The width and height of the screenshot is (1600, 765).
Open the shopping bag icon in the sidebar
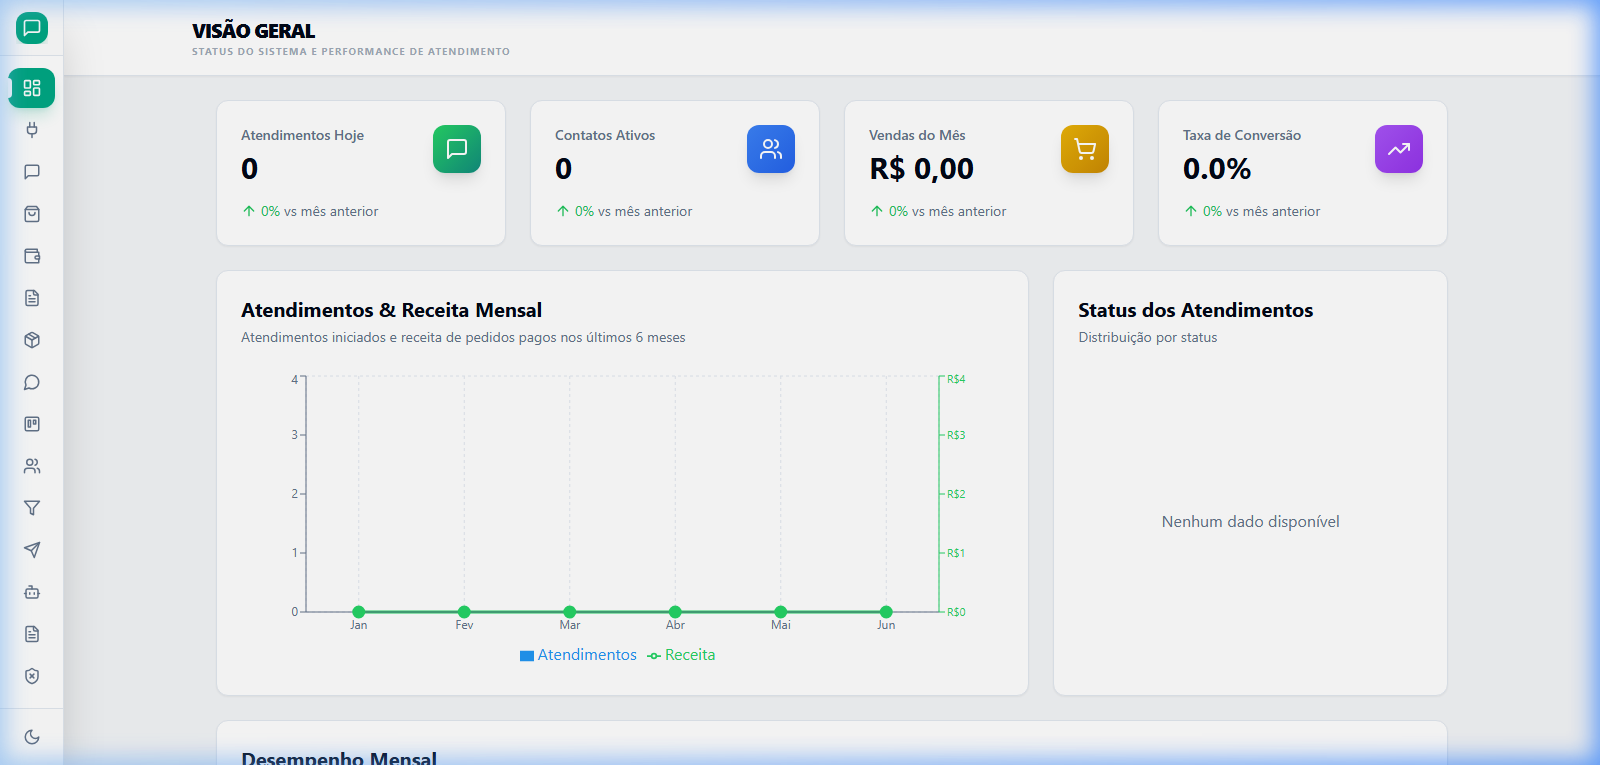[x=32, y=214]
